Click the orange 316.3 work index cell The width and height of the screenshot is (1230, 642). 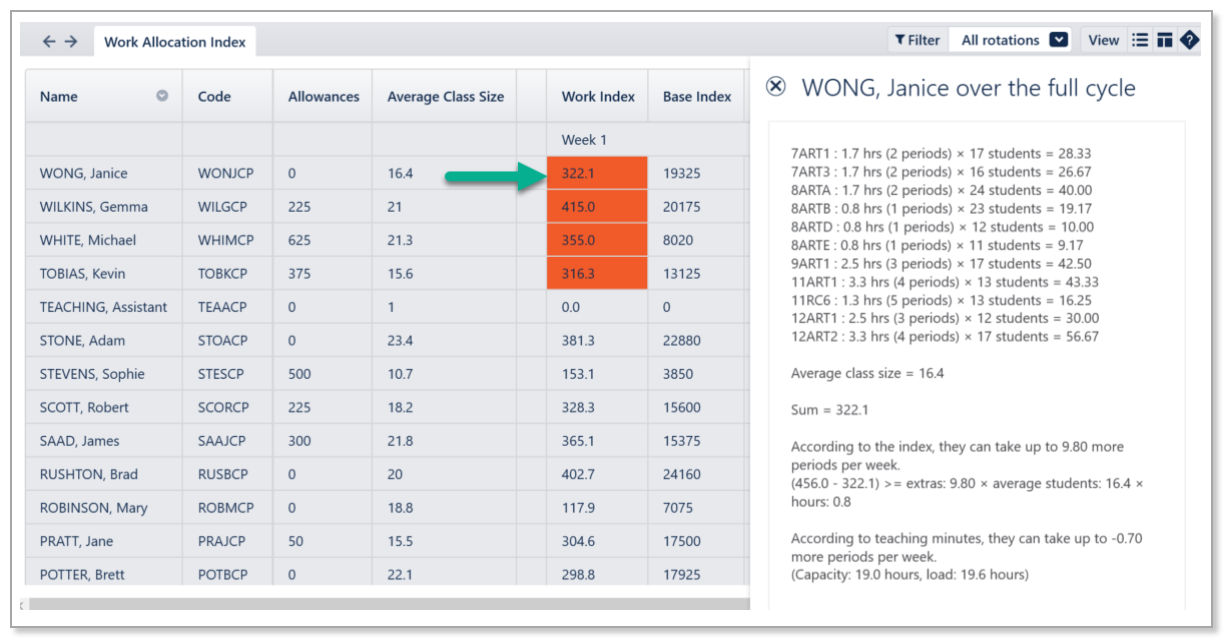coord(597,273)
